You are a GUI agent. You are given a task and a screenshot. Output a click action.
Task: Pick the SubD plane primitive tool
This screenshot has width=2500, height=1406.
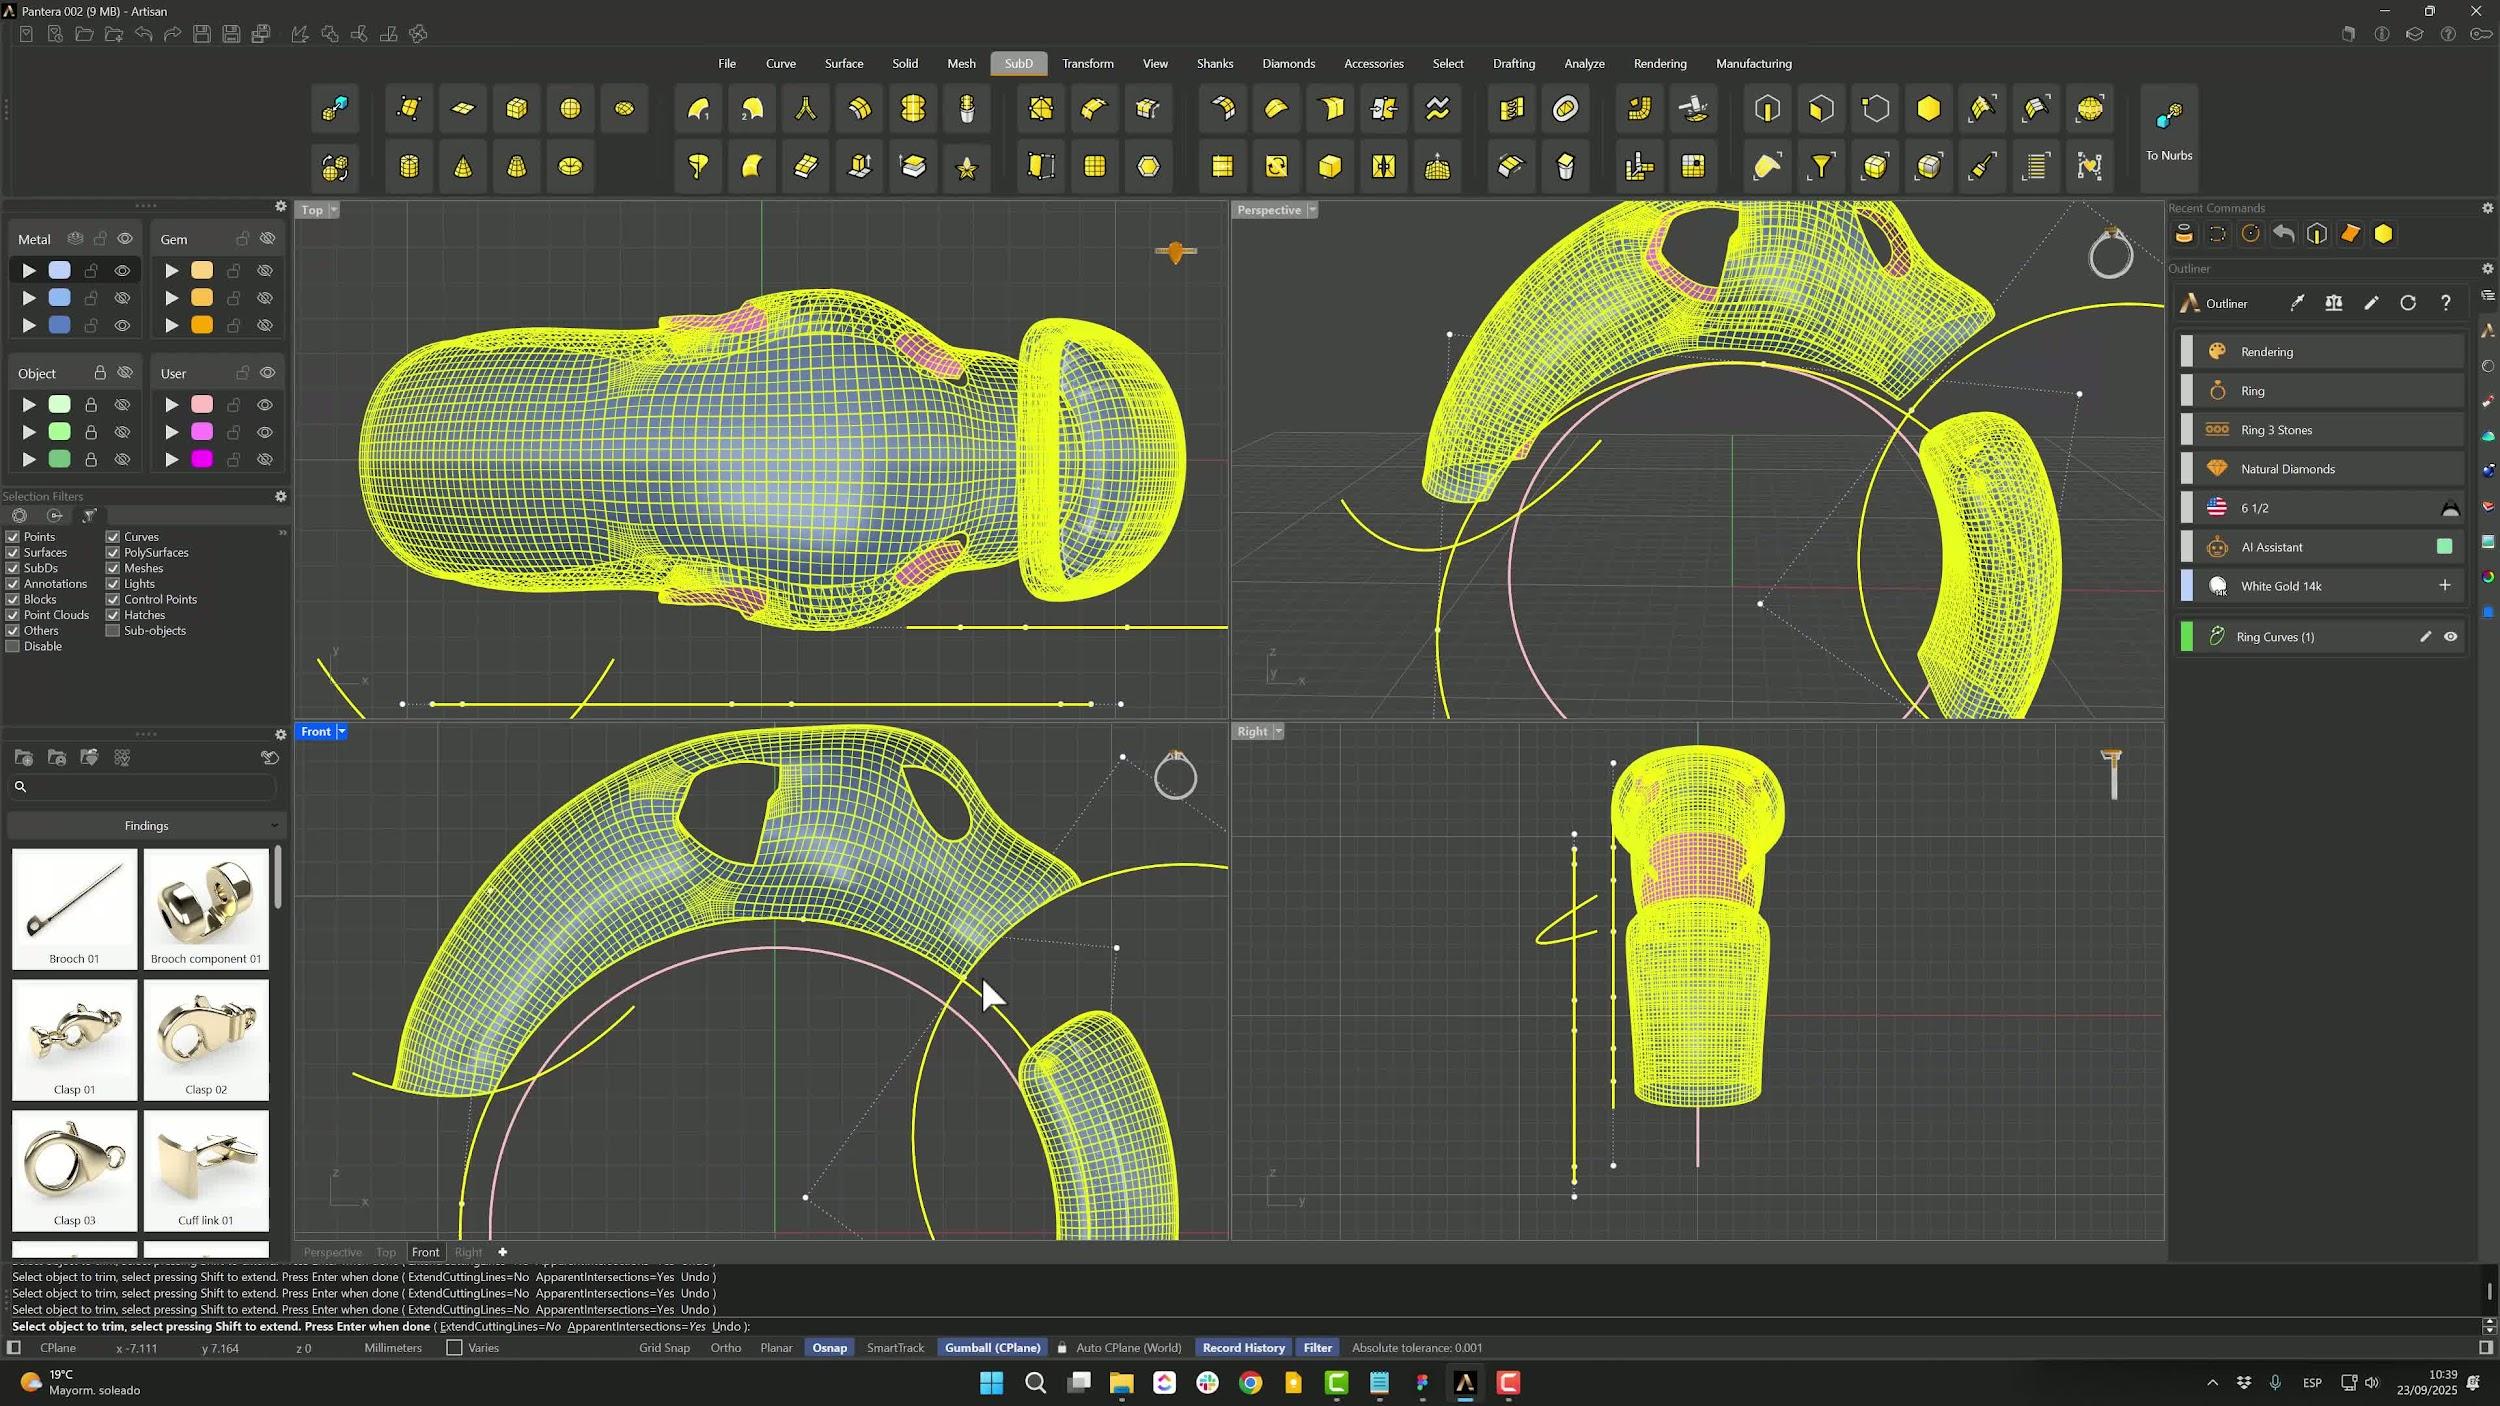click(x=463, y=108)
